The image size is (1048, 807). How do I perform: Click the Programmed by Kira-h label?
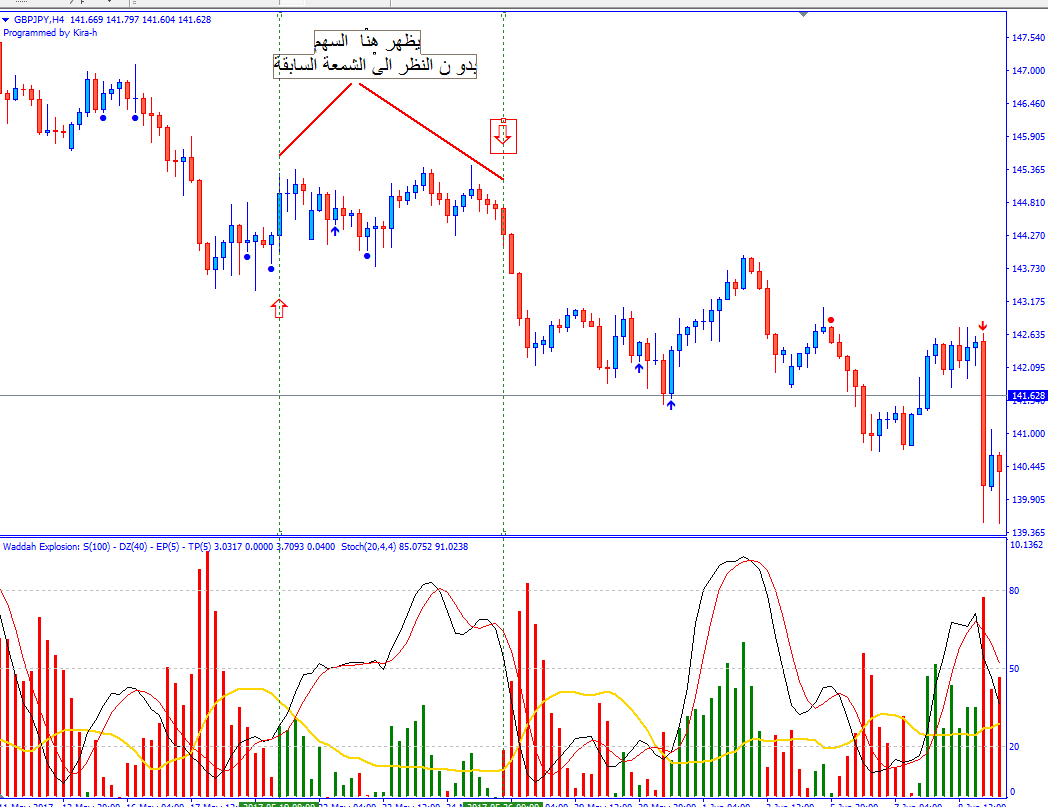[50, 33]
